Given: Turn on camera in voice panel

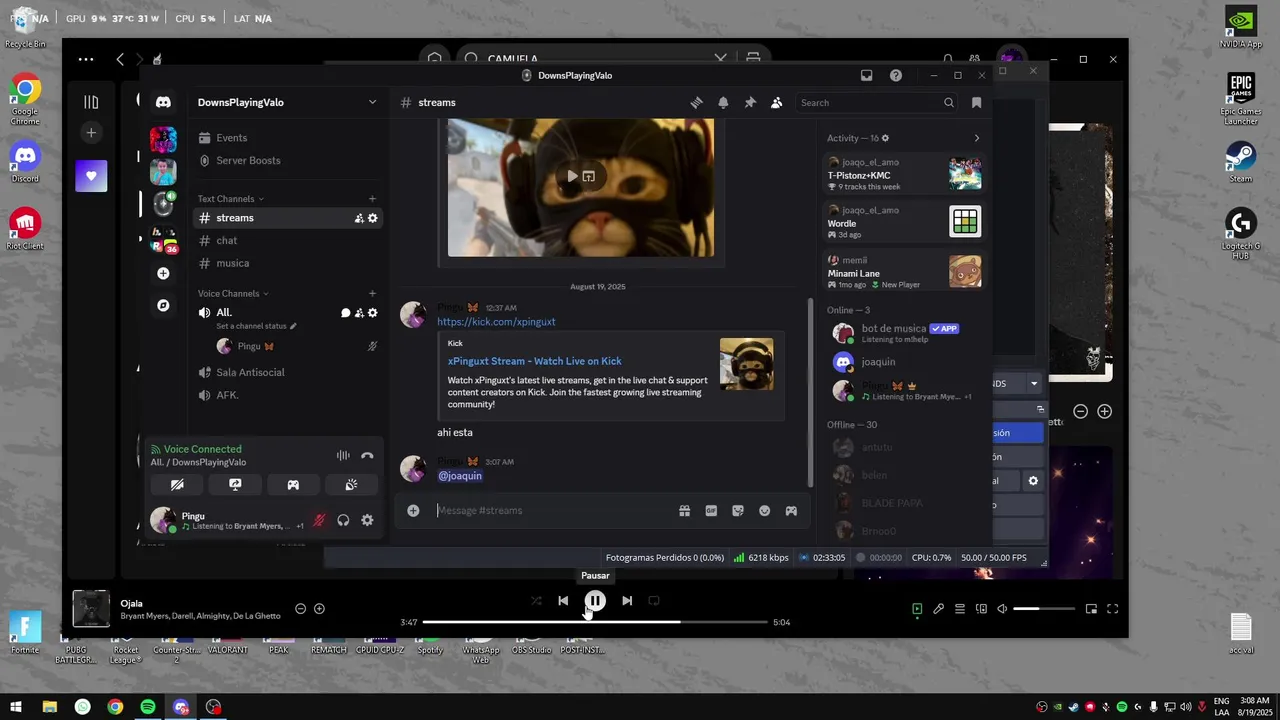Looking at the screenshot, I should coord(177,484).
